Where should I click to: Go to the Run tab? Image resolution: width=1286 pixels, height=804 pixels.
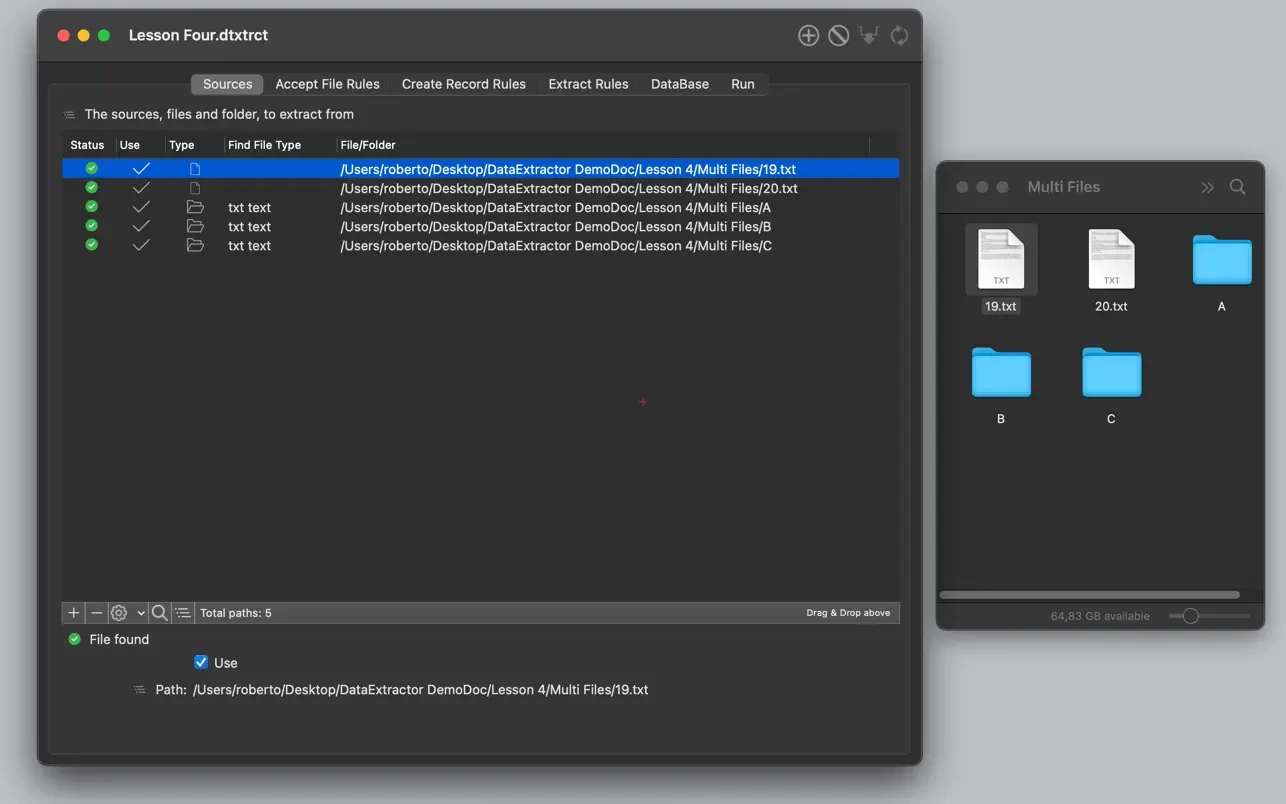pyautogui.click(x=742, y=84)
